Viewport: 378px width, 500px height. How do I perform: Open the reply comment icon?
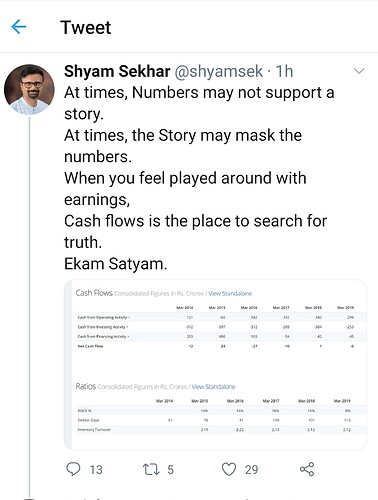coord(73,469)
